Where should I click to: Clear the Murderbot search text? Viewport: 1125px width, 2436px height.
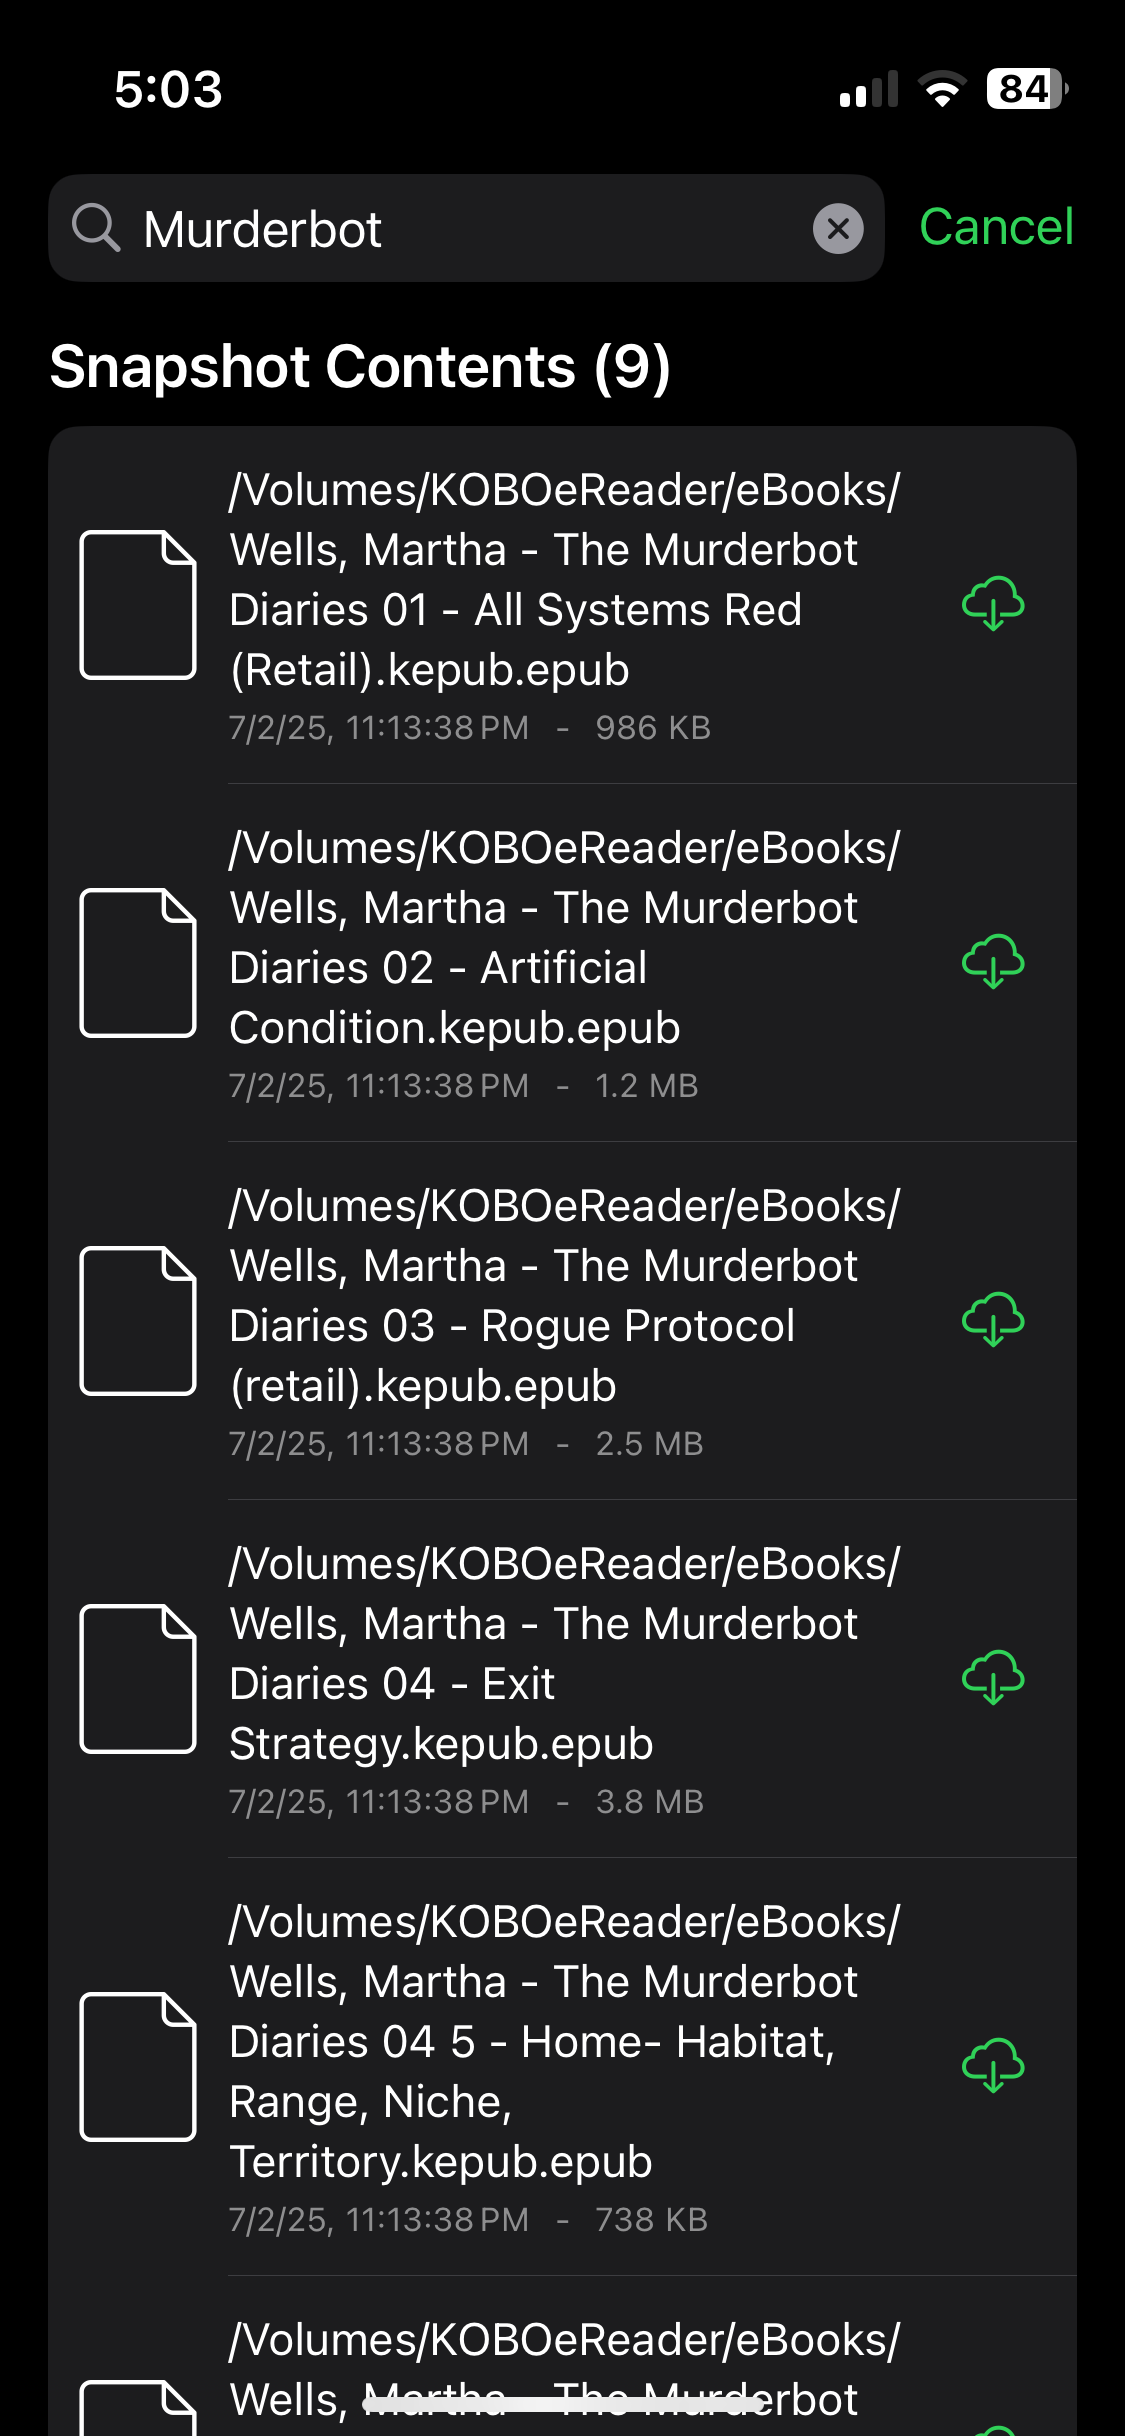point(838,229)
